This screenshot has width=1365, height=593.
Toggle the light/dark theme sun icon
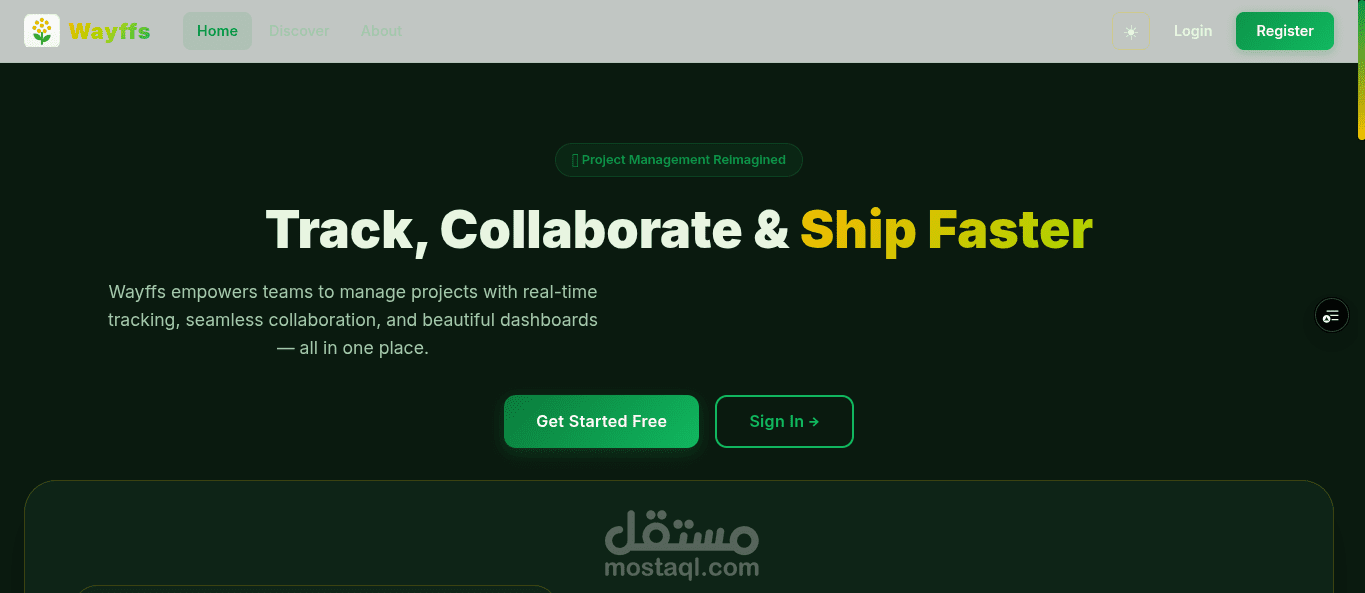[x=1131, y=31]
